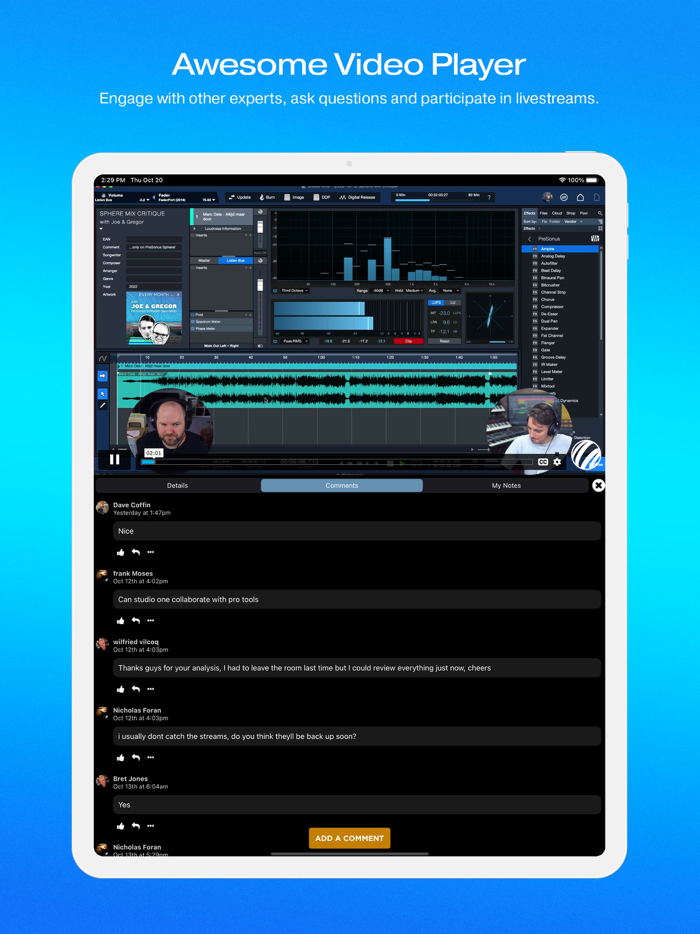This screenshot has height=934, width=700.
Task: Click the DDP button in the toolbar
Action: click(322, 197)
